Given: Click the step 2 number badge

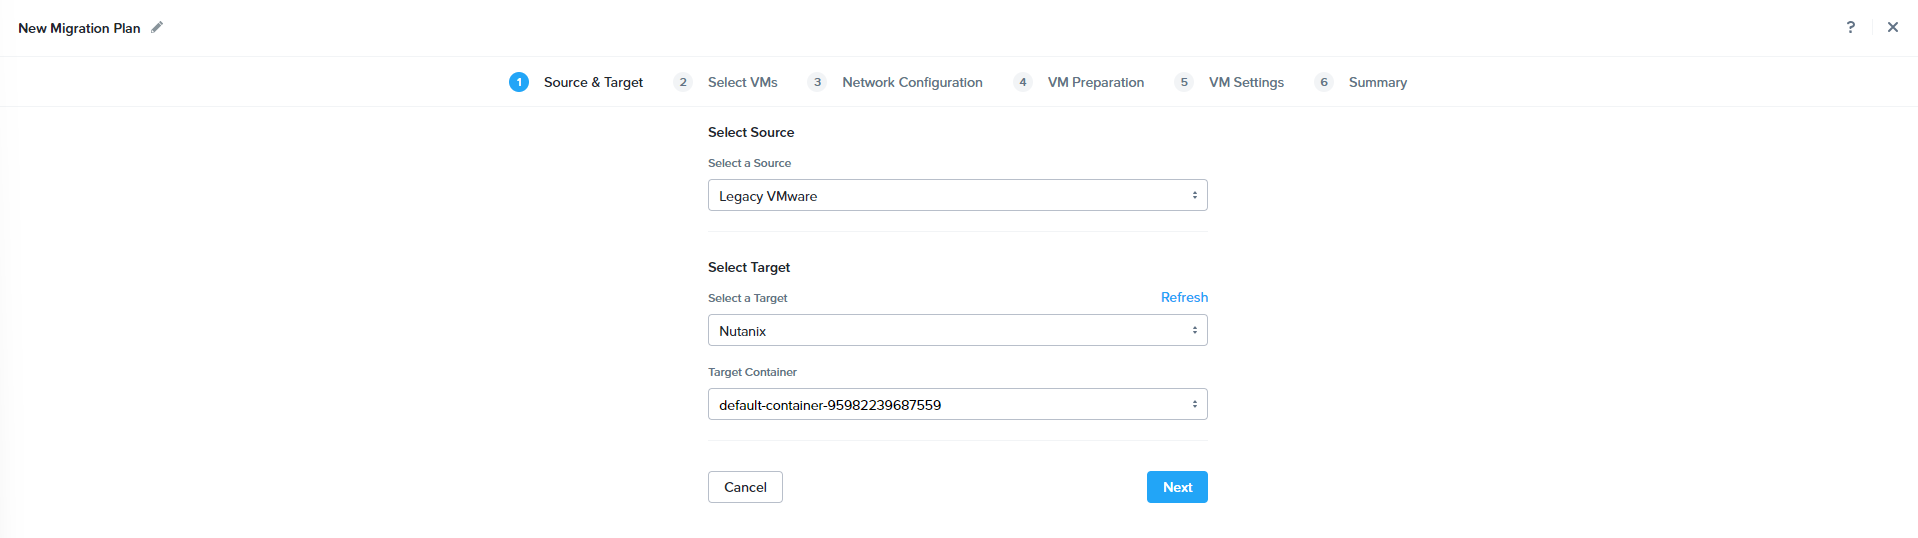Looking at the screenshot, I should 683,82.
